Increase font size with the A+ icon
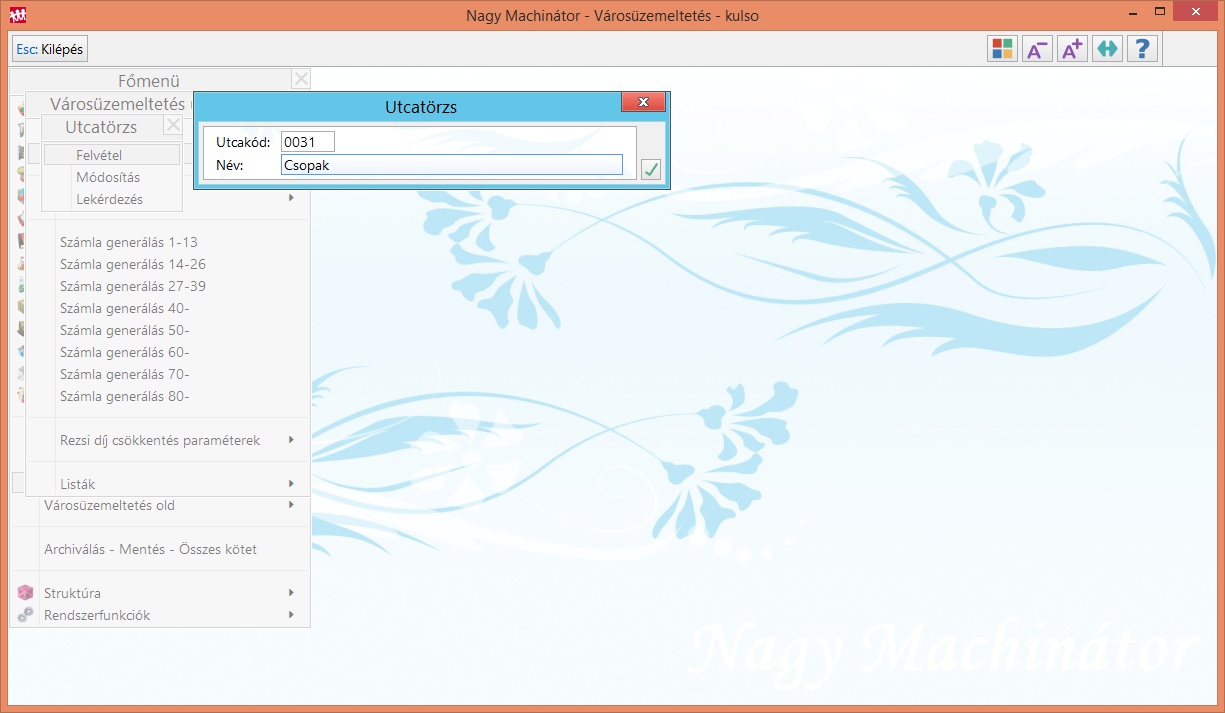Screen dimensions: 1225x713 tap(1072, 49)
